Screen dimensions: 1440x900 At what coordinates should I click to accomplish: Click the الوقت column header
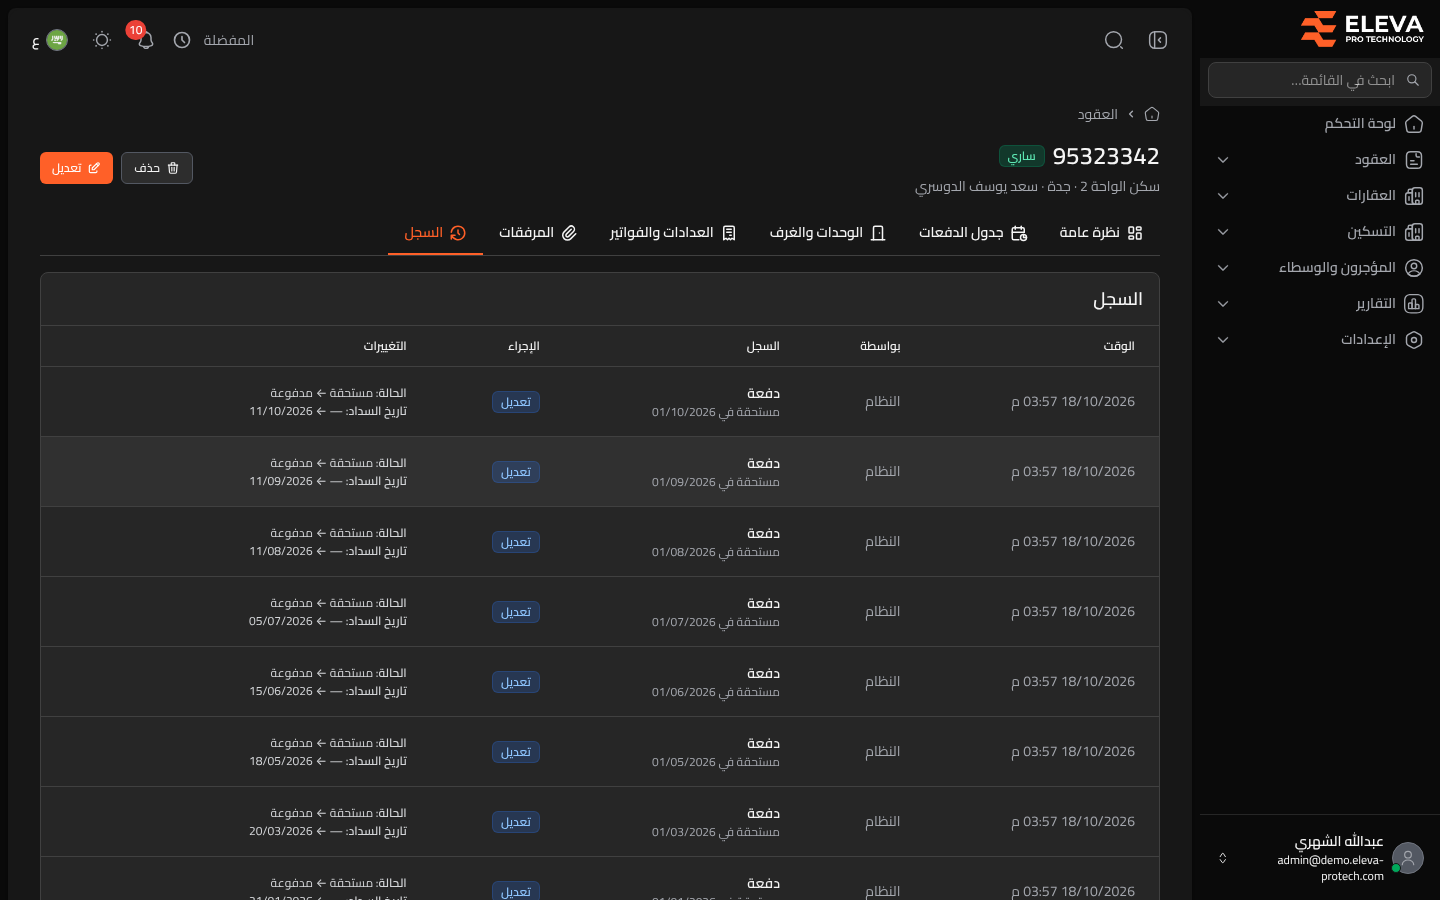pyautogui.click(x=1119, y=346)
